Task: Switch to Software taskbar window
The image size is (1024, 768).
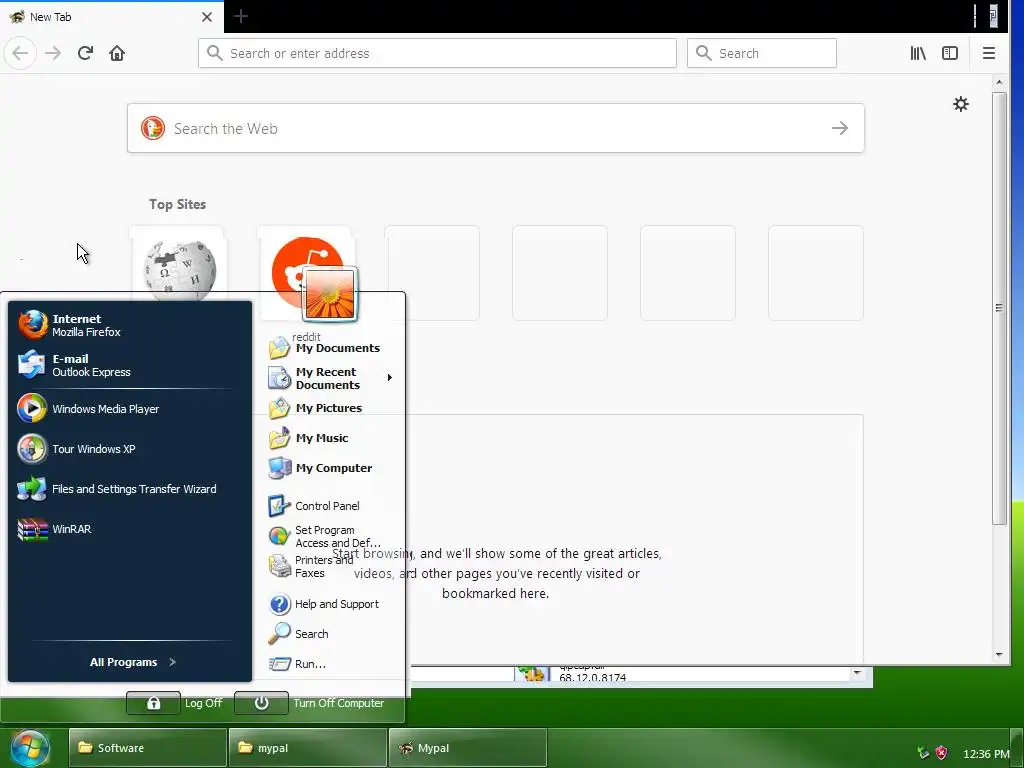Action: coord(148,748)
